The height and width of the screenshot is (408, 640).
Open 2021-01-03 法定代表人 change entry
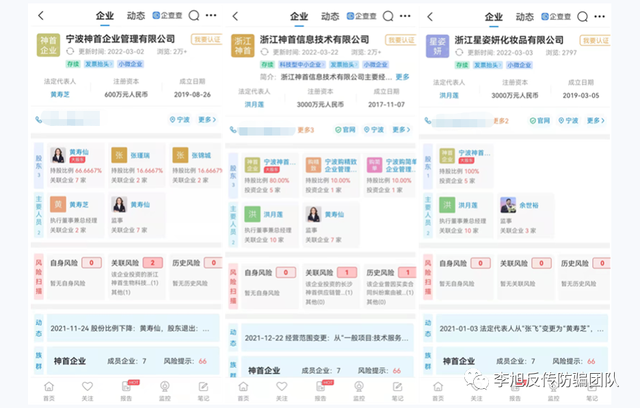point(522,328)
